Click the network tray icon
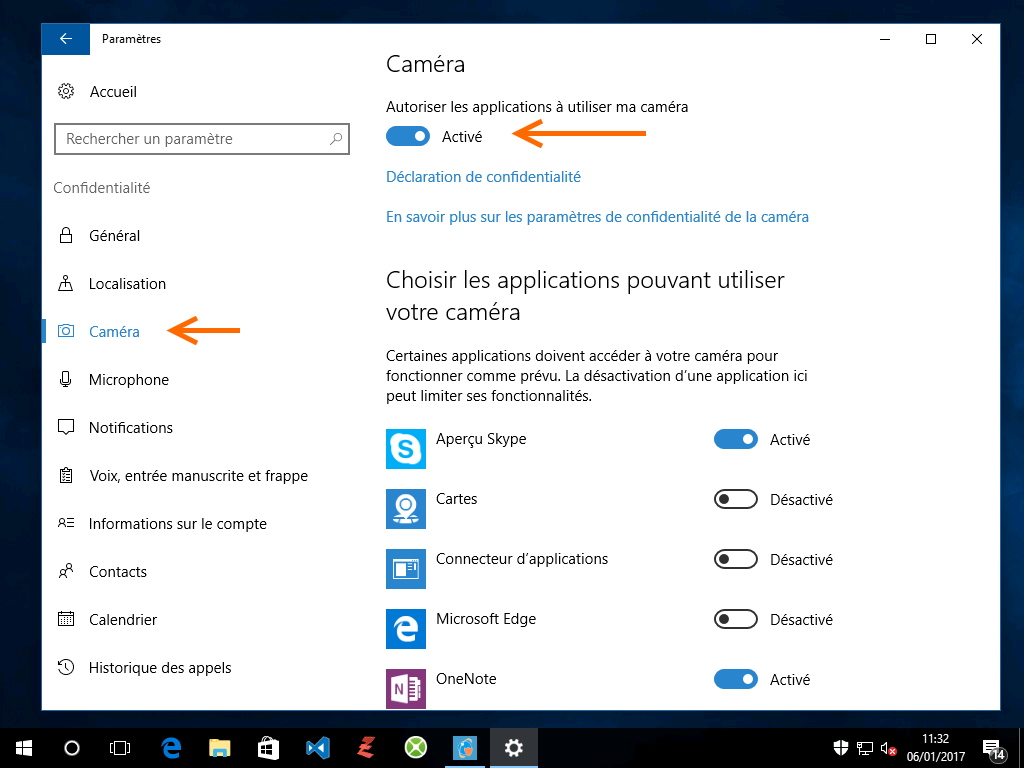 click(x=865, y=748)
